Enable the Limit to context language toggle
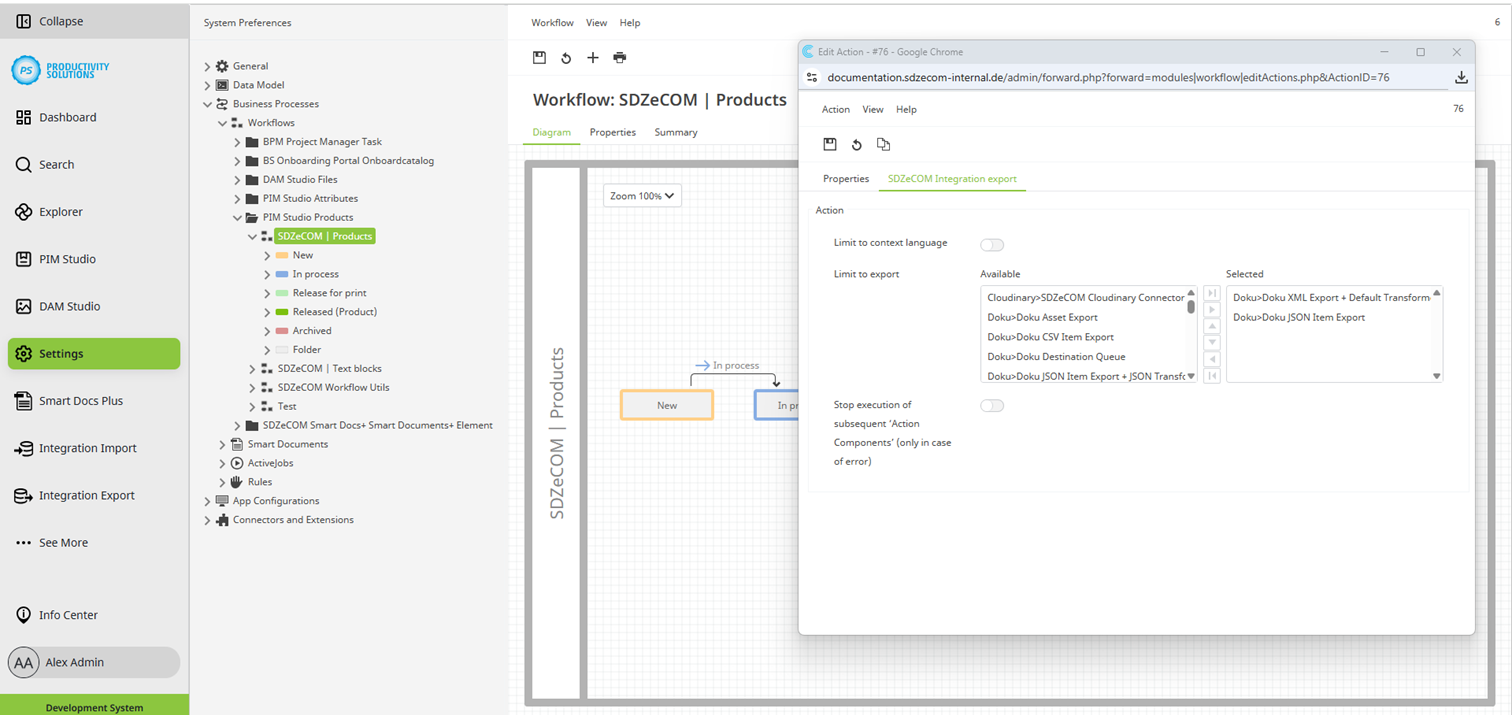The height and width of the screenshot is (715, 1512). click(x=991, y=244)
